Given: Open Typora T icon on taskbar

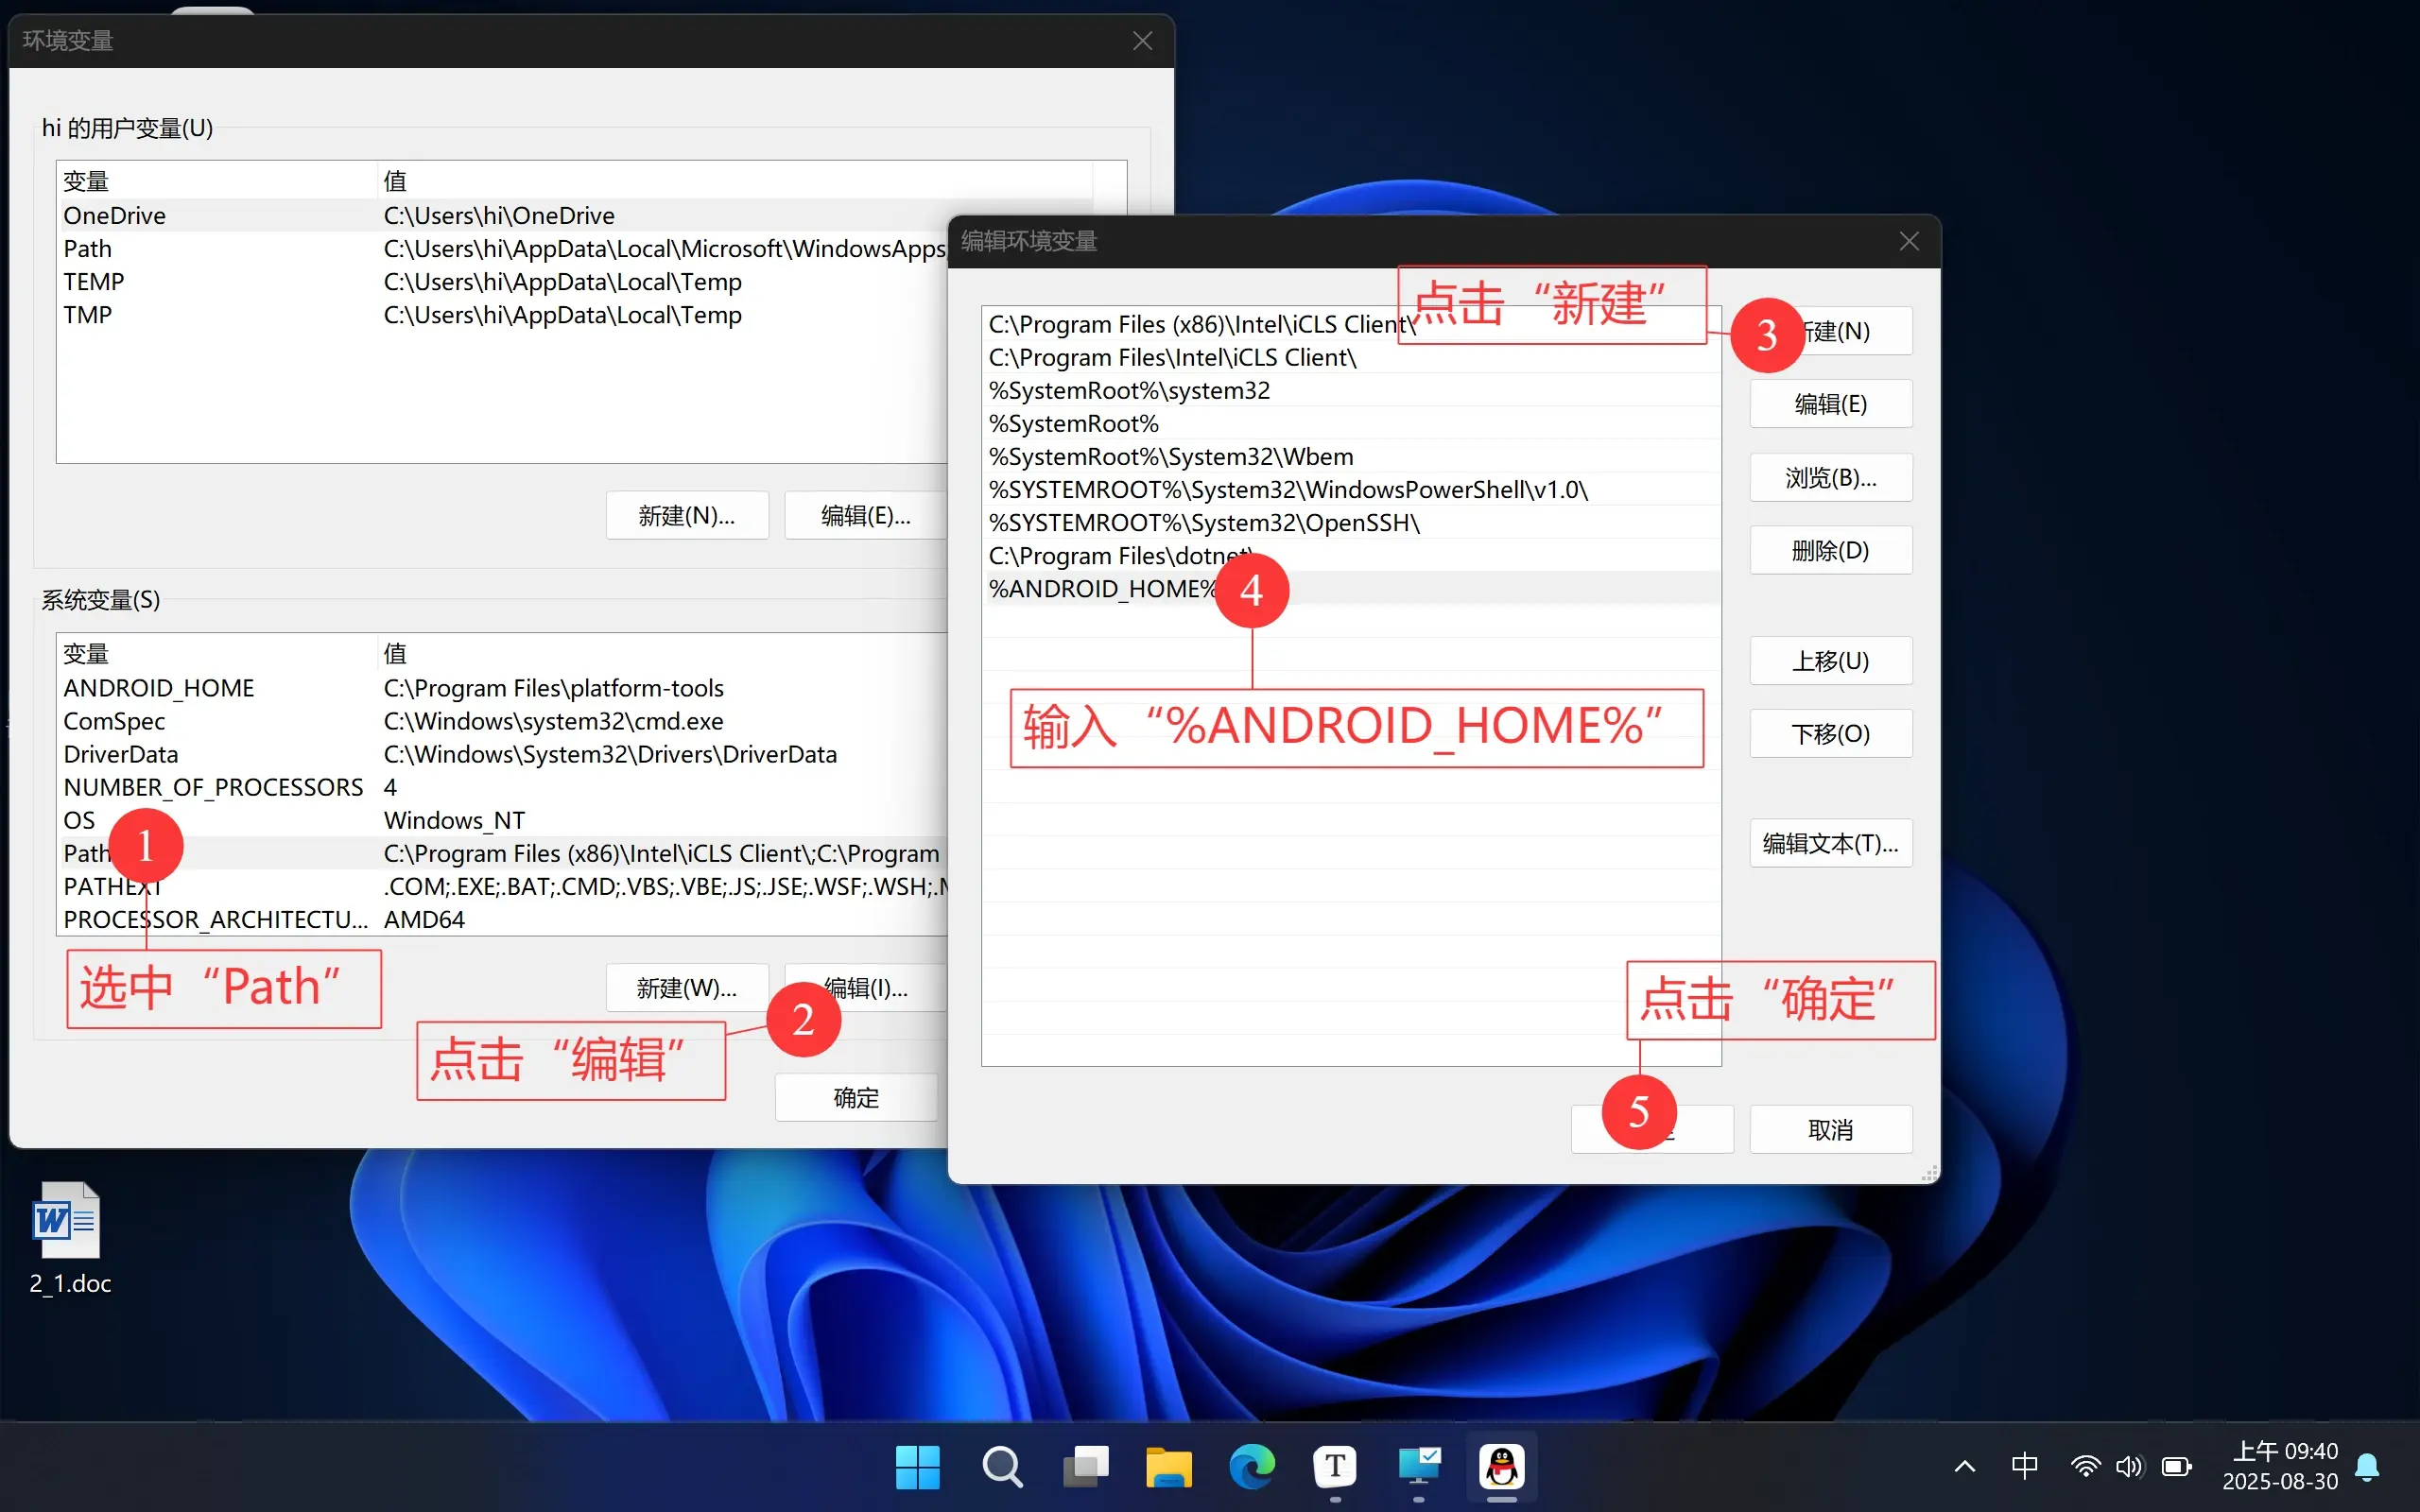Looking at the screenshot, I should point(1335,1467).
